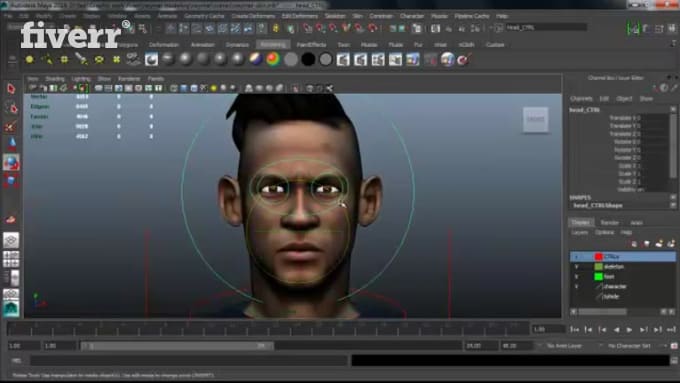Select the arrow selection tool in toolbox
Viewport: 680px width, 383px height.
[11, 89]
